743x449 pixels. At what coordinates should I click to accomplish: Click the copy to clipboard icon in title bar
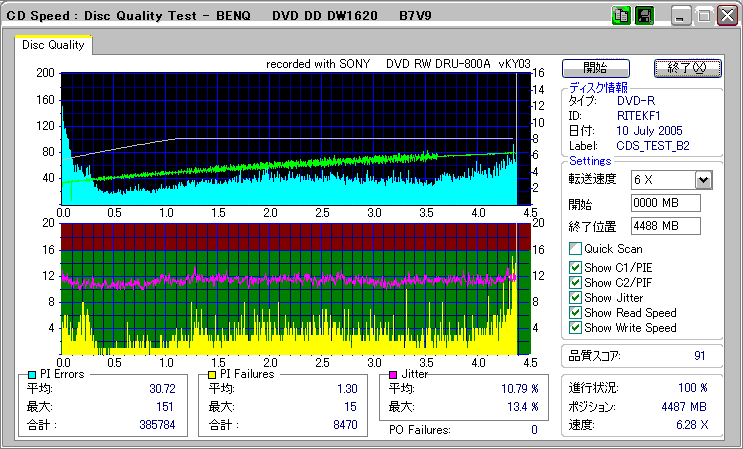[x=621, y=16]
